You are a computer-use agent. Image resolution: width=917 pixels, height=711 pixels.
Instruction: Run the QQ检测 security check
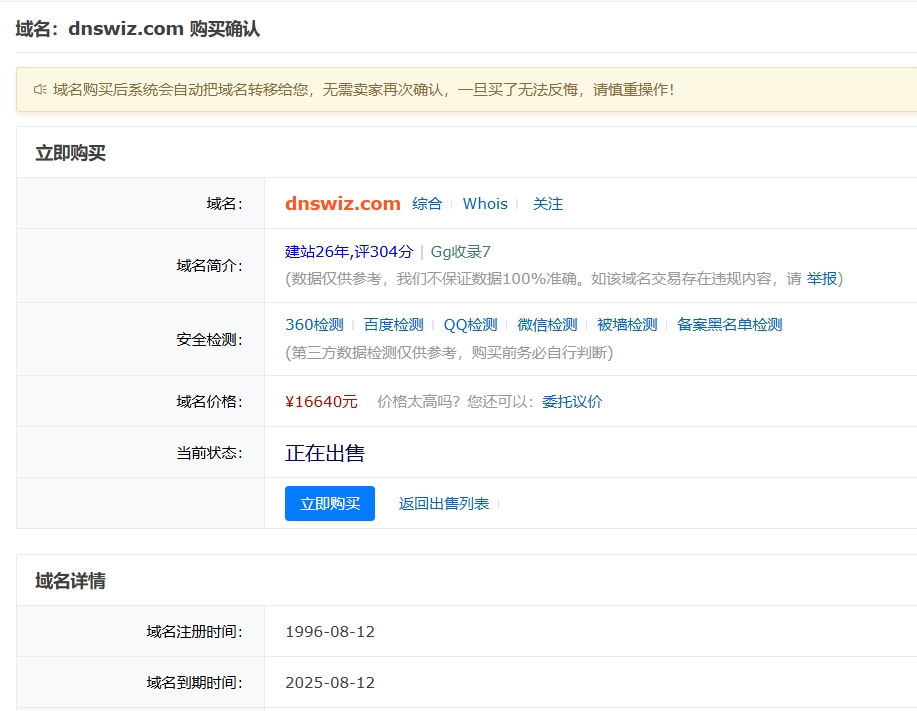coord(470,325)
